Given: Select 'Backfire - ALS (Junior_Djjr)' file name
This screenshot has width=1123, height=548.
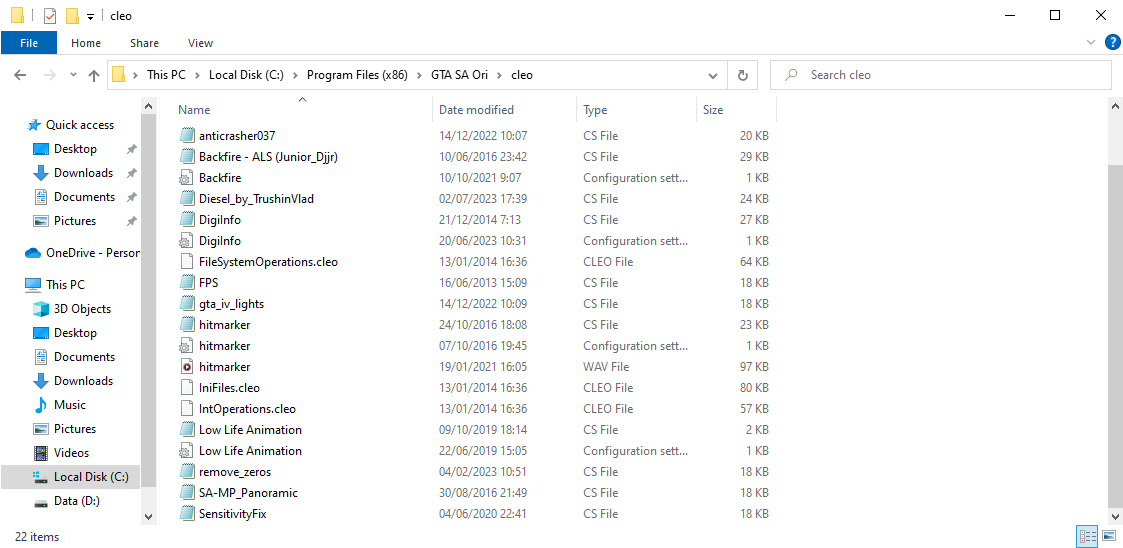Looking at the screenshot, I should tap(268, 156).
